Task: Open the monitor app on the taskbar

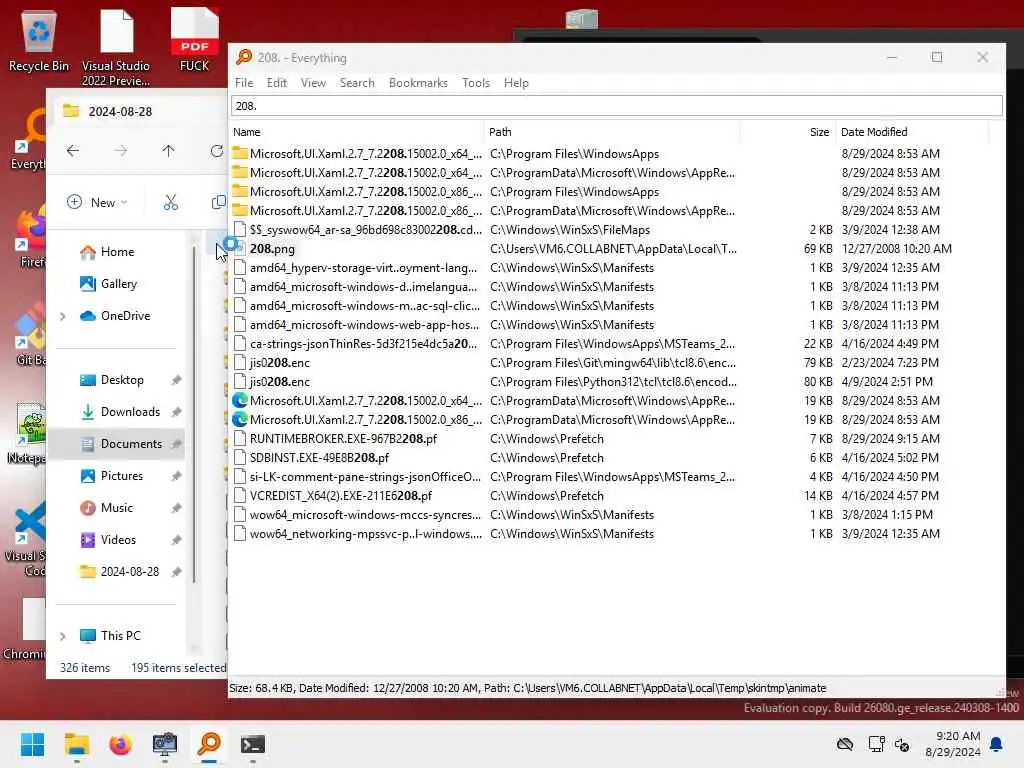Action: 165,744
